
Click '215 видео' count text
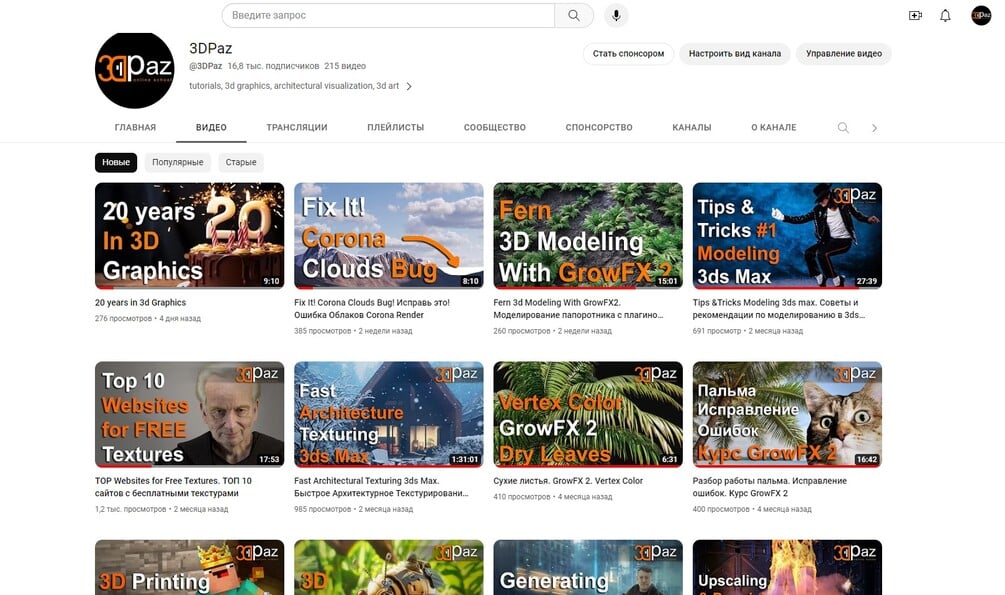[x=345, y=66]
